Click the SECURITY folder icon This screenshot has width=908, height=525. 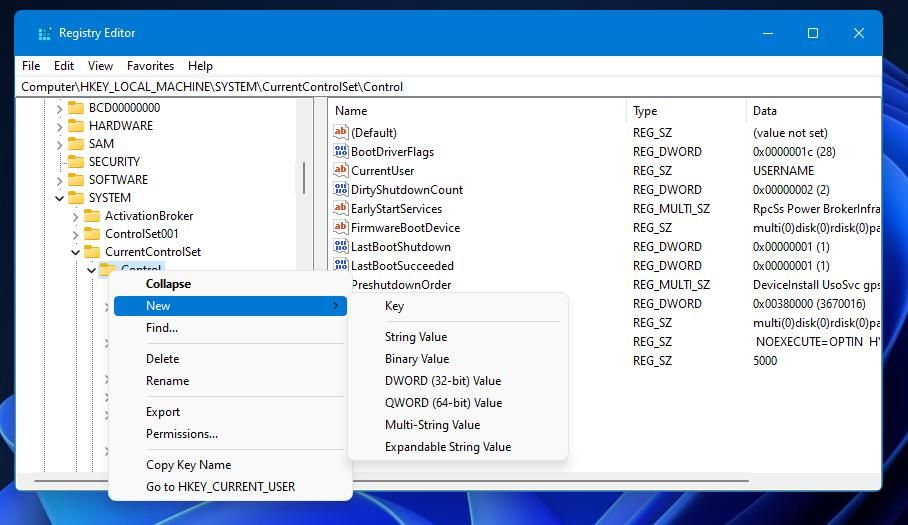point(76,161)
